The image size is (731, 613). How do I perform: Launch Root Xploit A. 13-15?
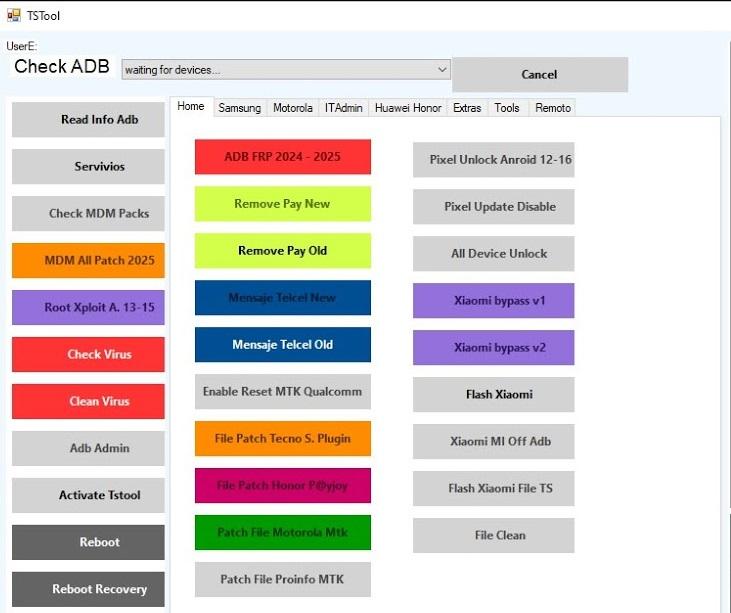click(88, 307)
